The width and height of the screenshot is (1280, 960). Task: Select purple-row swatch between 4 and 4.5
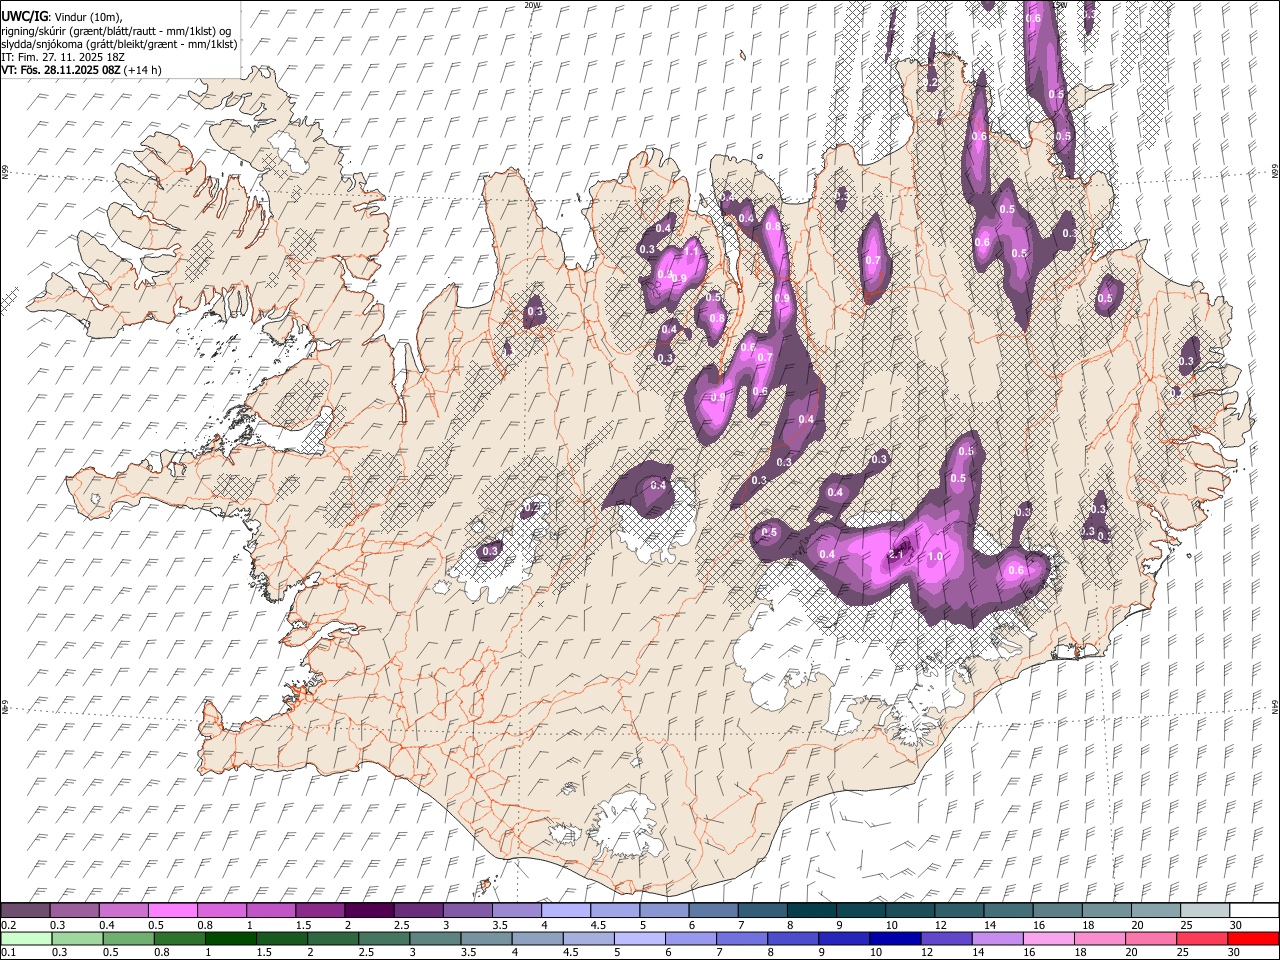tap(566, 910)
